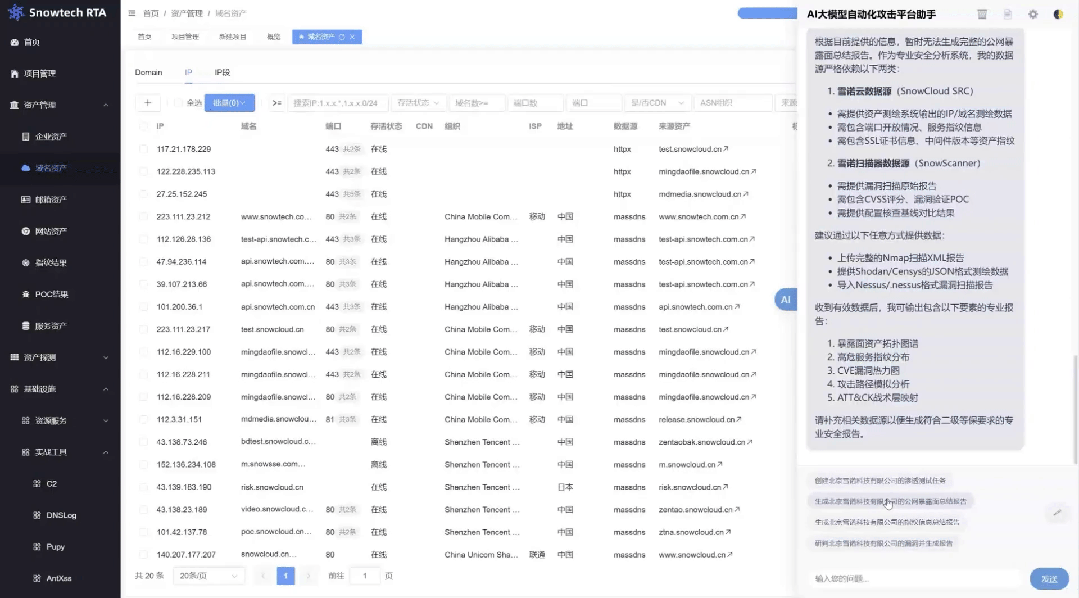This screenshot has width=1079, height=598.
Task: Click the plus add button
Action: [147, 103]
